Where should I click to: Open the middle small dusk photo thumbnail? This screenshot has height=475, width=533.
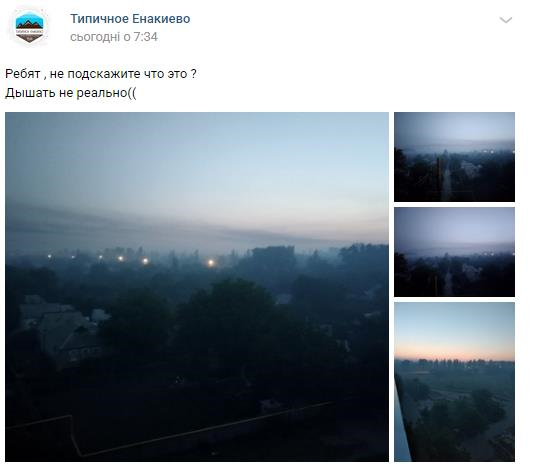[x=454, y=252]
